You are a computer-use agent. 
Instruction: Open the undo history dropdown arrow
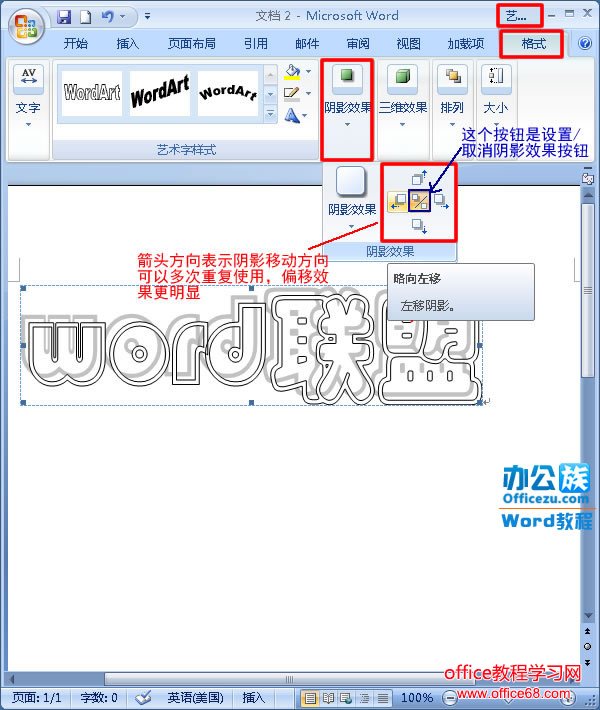(x=122, y=17)
